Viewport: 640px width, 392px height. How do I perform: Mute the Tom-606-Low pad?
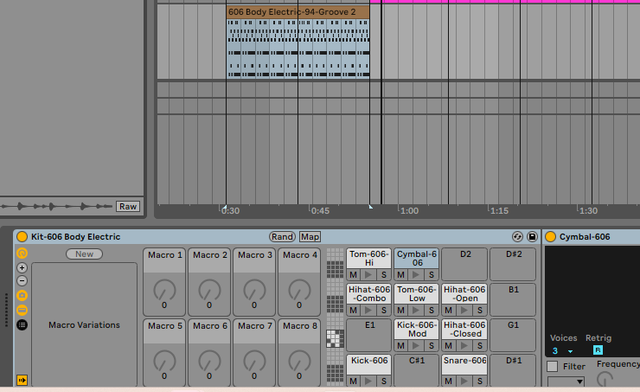pos(401,310)
